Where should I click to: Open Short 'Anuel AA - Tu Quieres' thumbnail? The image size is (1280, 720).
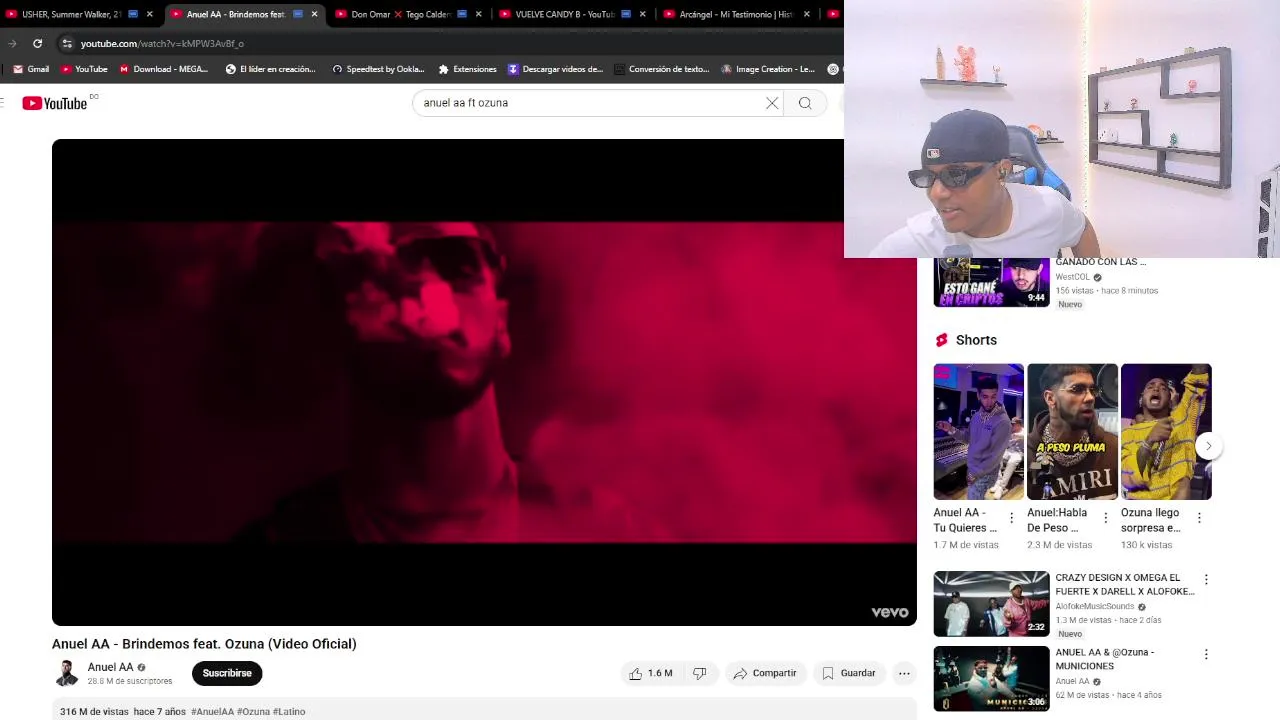[x=978, y=432]
